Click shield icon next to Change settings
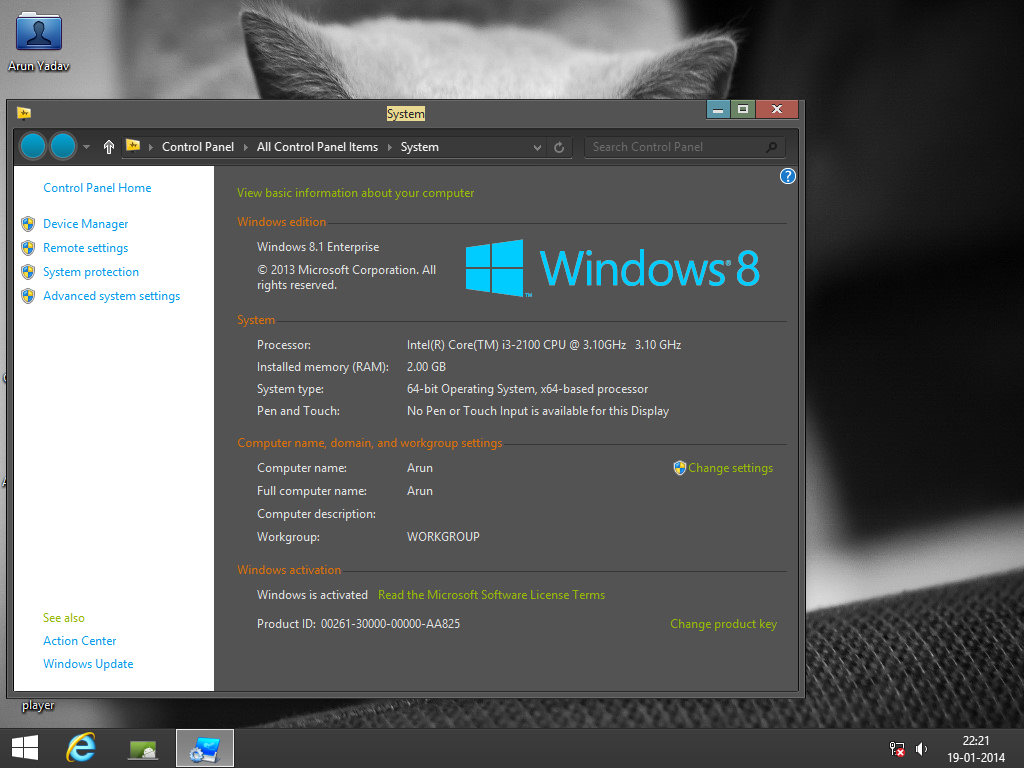The image size is (1024, 768). pyautogui.click(x=680, y=468)
